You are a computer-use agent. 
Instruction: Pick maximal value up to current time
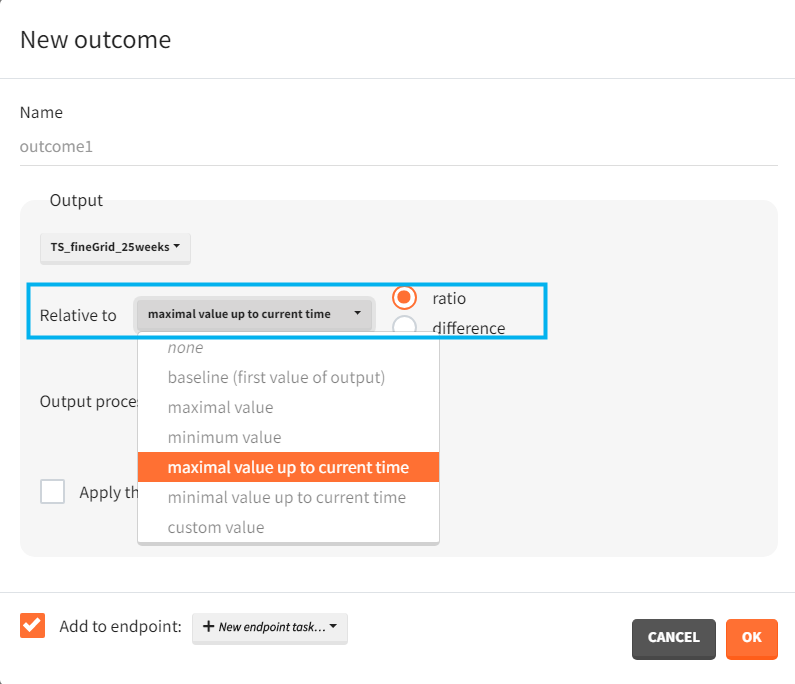pyautogui.click(x=288, y=467)
